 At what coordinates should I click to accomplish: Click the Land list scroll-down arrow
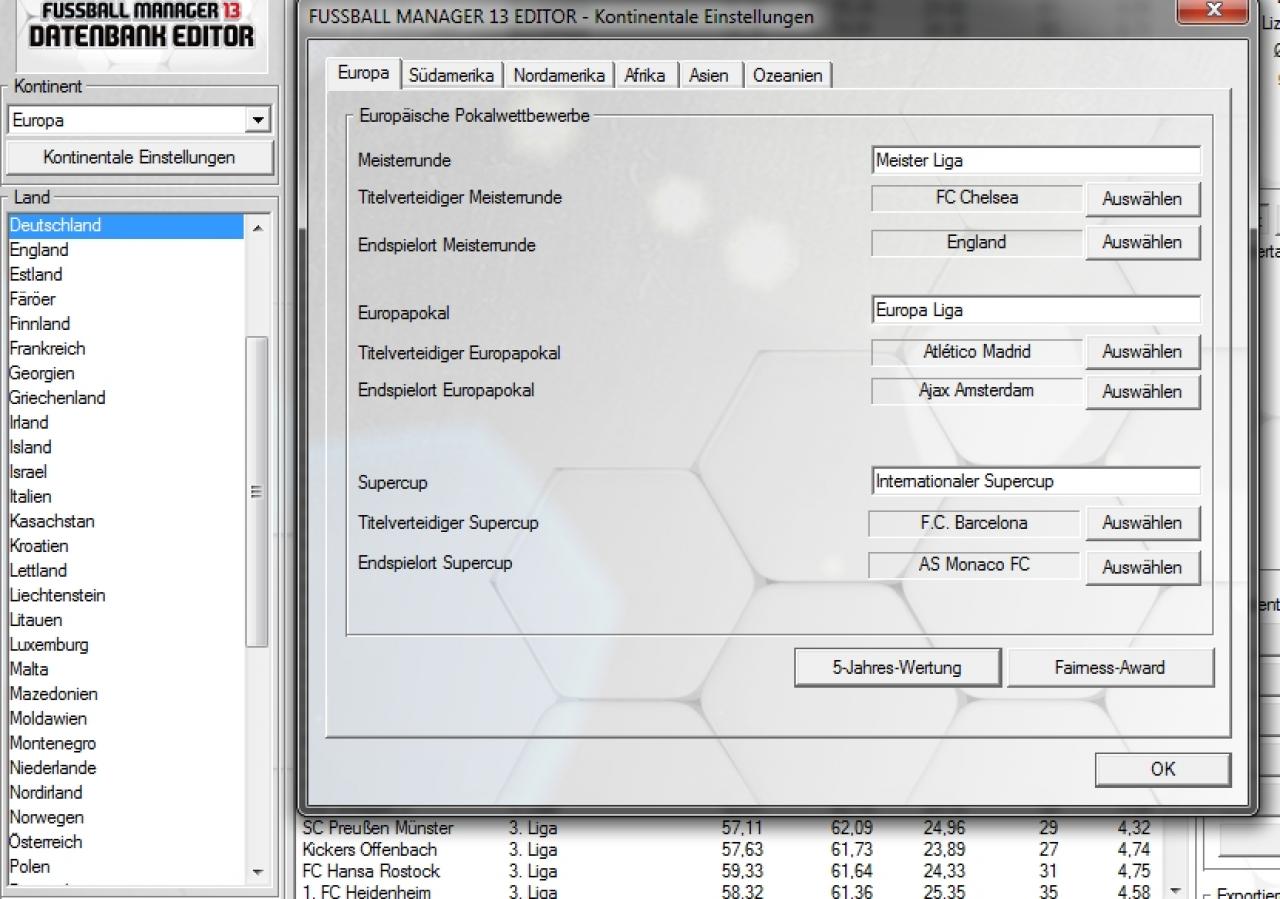click(x=258, y=872)
